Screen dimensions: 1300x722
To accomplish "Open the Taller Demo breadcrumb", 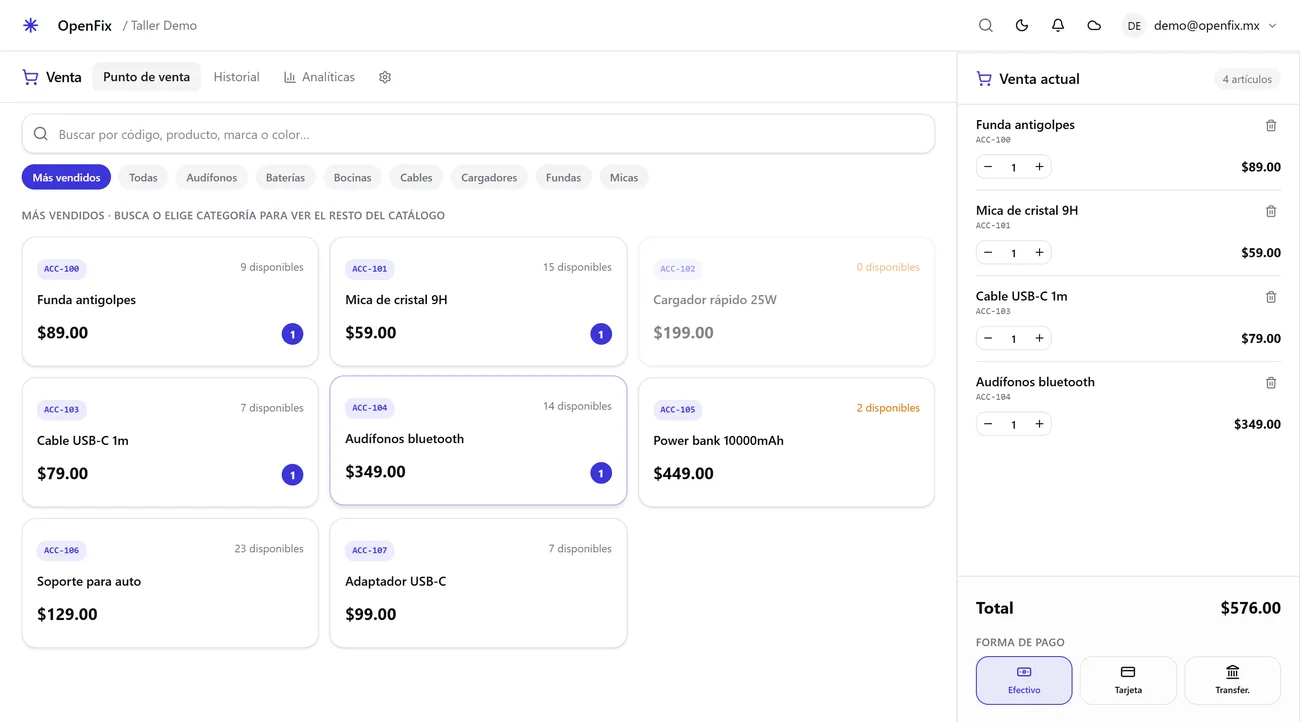I will click(164, 26).
